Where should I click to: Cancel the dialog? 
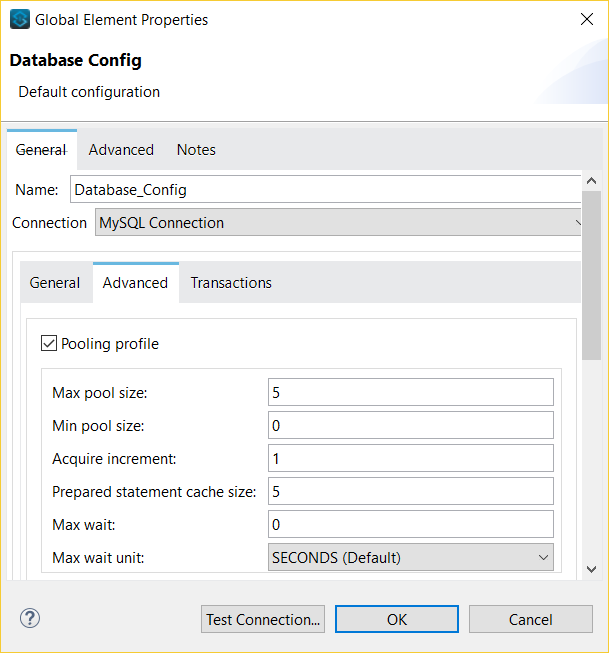[x=530, y=619]
